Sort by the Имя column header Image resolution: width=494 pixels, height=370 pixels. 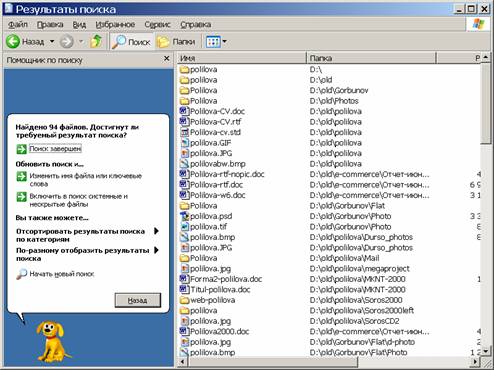coord(242,58)
